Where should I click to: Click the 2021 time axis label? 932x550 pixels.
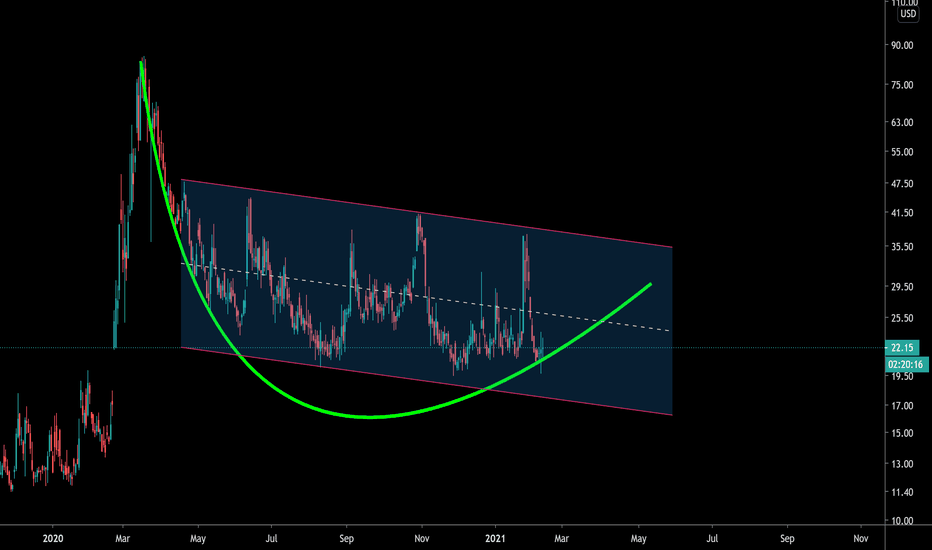pos(495,539)
